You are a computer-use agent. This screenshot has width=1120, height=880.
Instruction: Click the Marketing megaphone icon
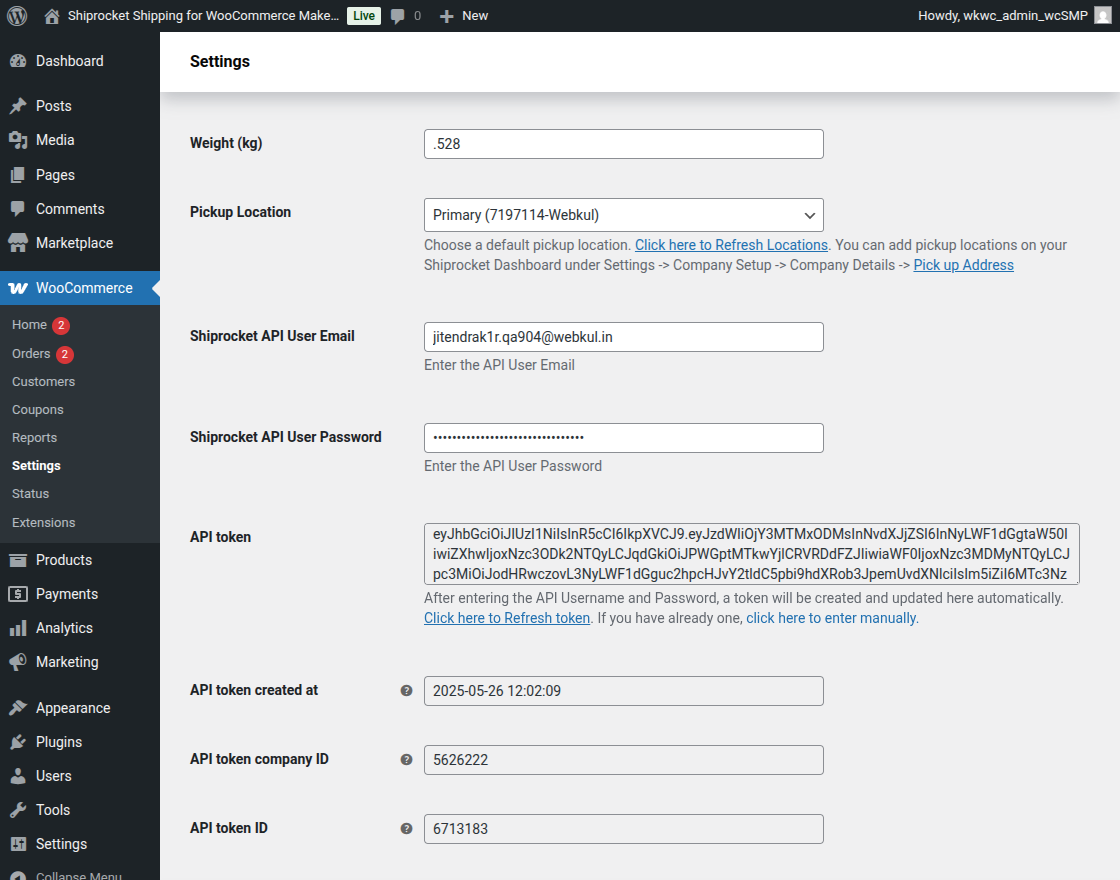(18, 662)
